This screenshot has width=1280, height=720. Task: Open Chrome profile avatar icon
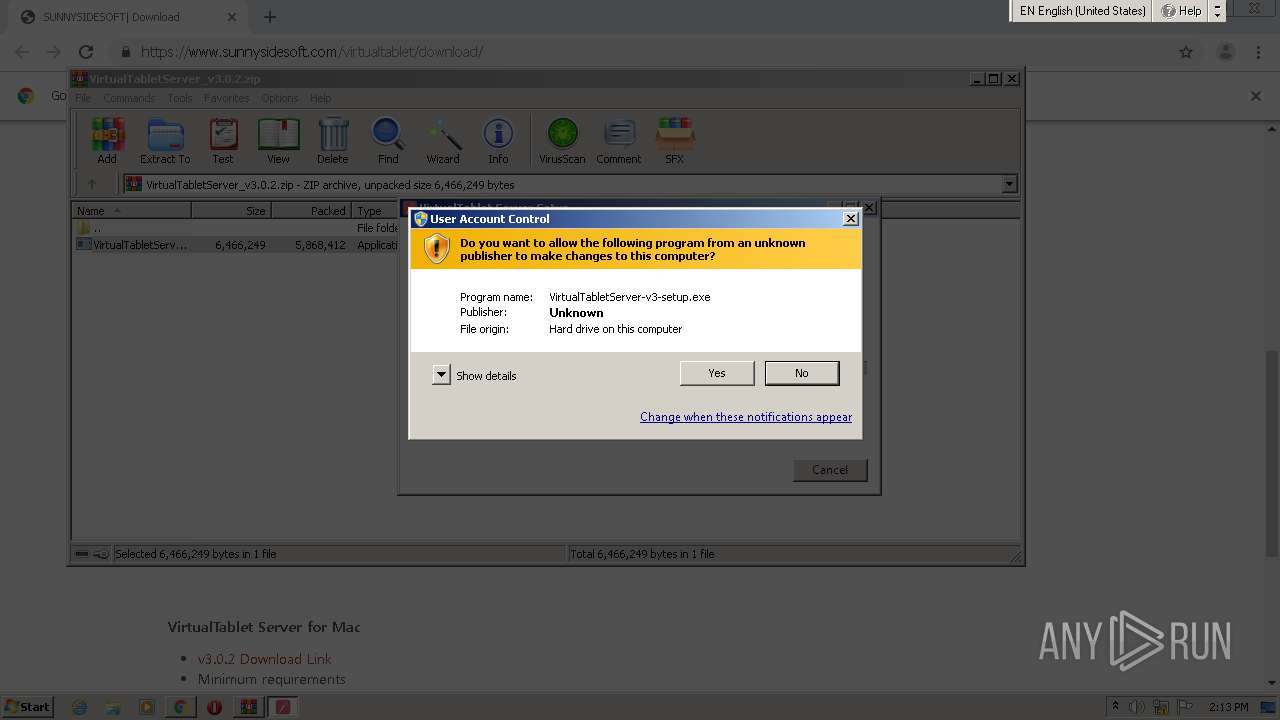[x=1225, y=52]
